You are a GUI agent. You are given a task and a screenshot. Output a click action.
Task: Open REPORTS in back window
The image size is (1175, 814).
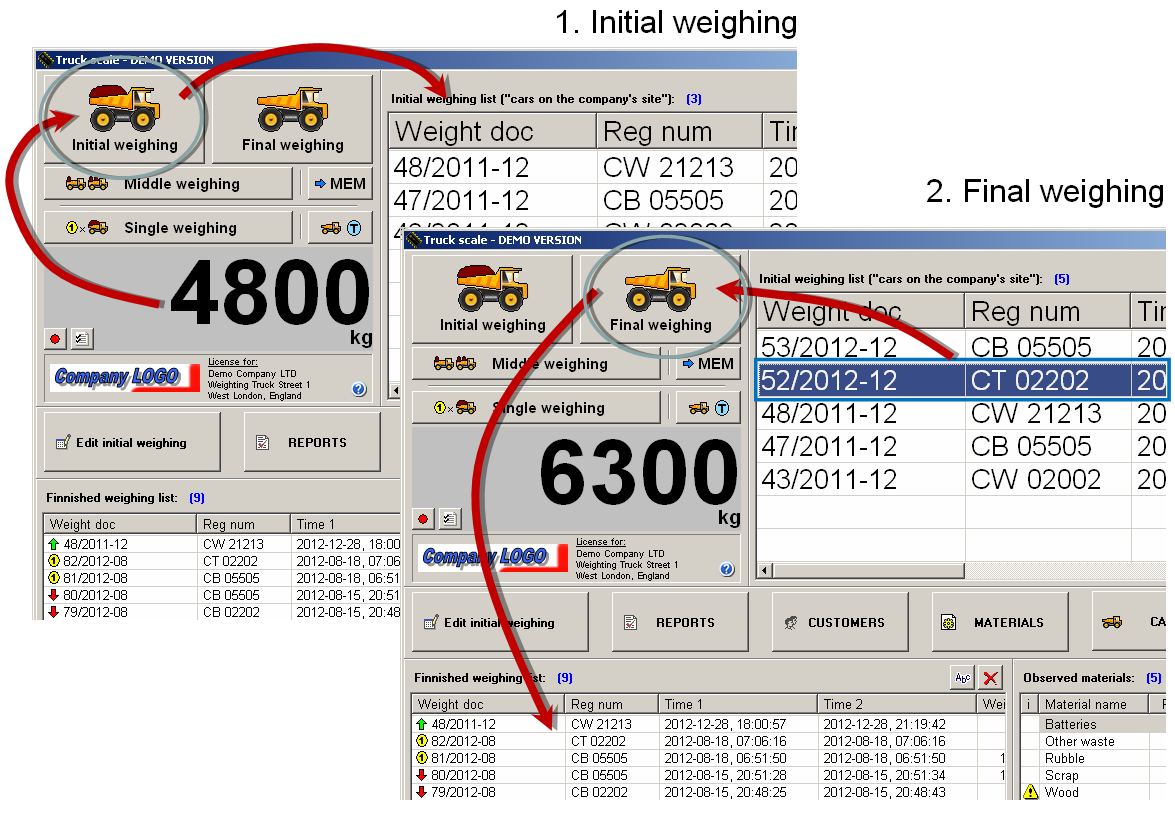coord(312,442)
